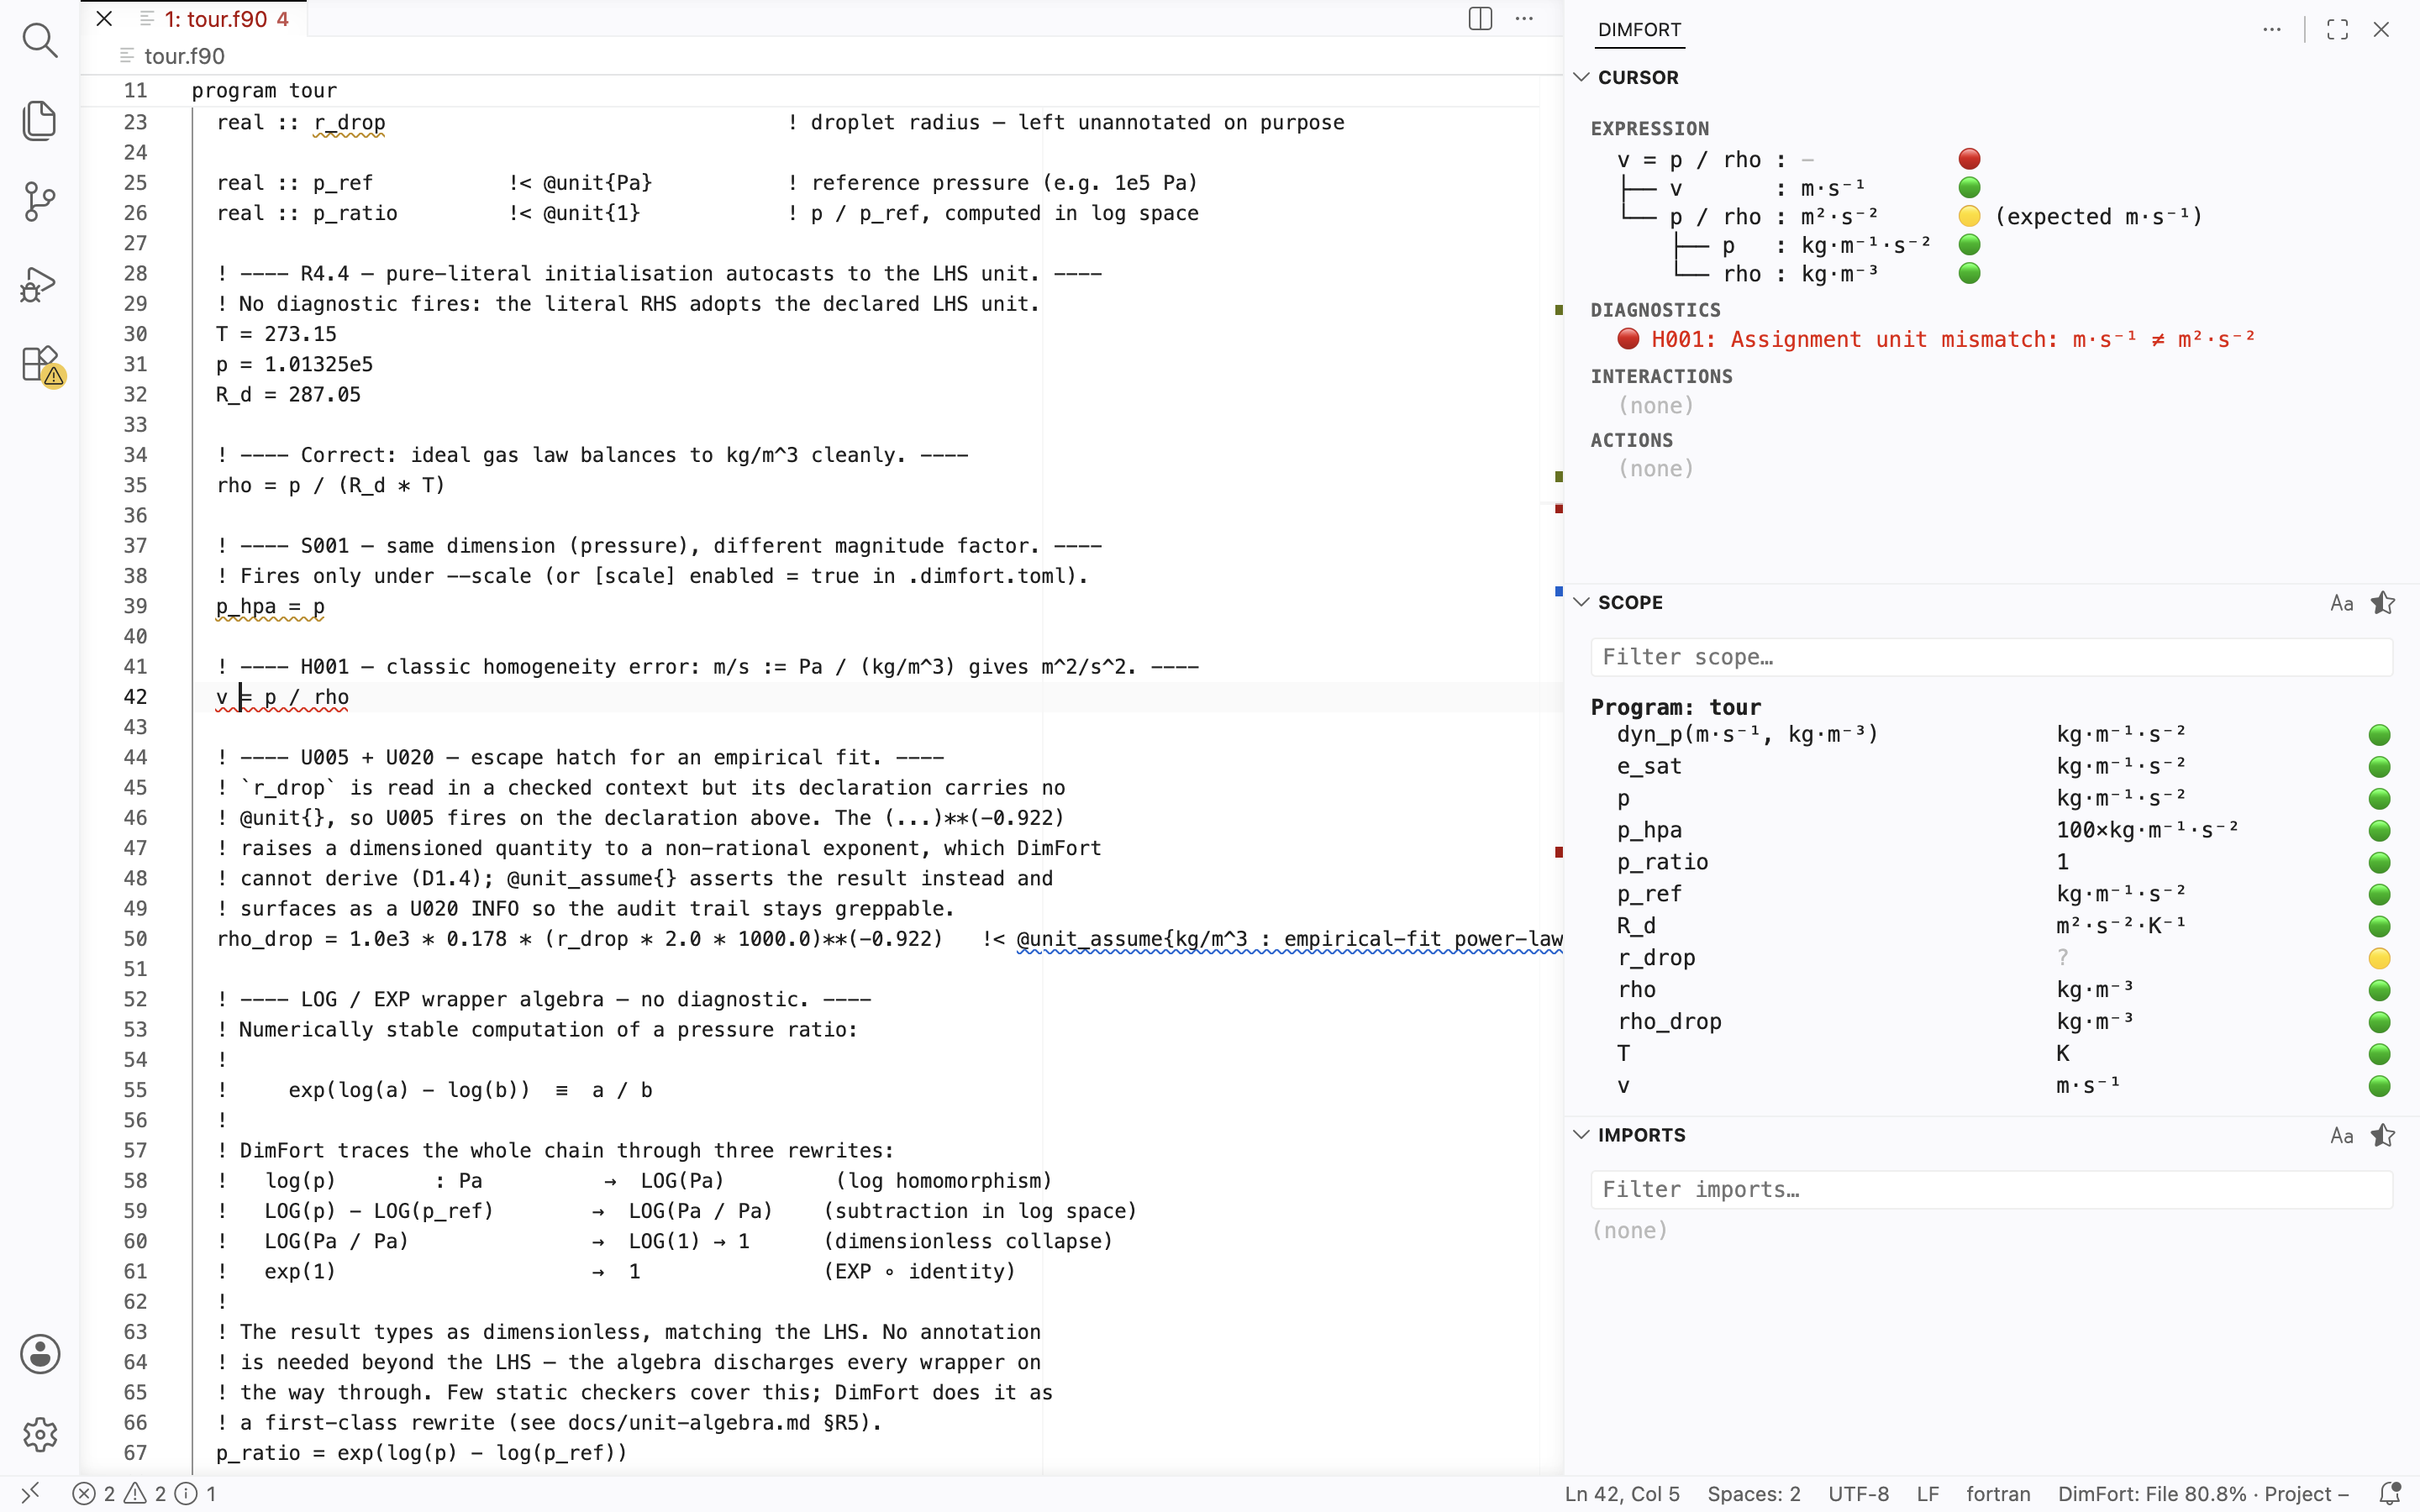Open the notifications bell

coord(2389,1493)
